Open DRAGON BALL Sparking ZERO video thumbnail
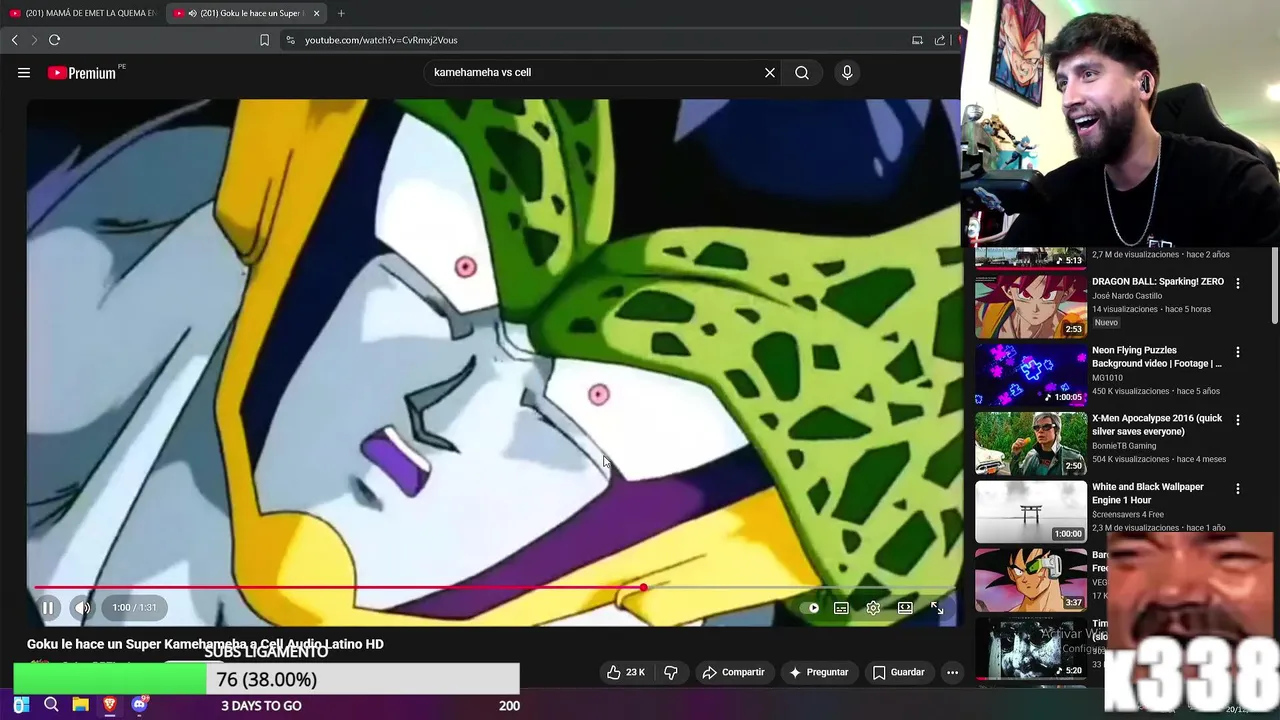The width and height of the screenshot is (1280, 720). 1030,306
